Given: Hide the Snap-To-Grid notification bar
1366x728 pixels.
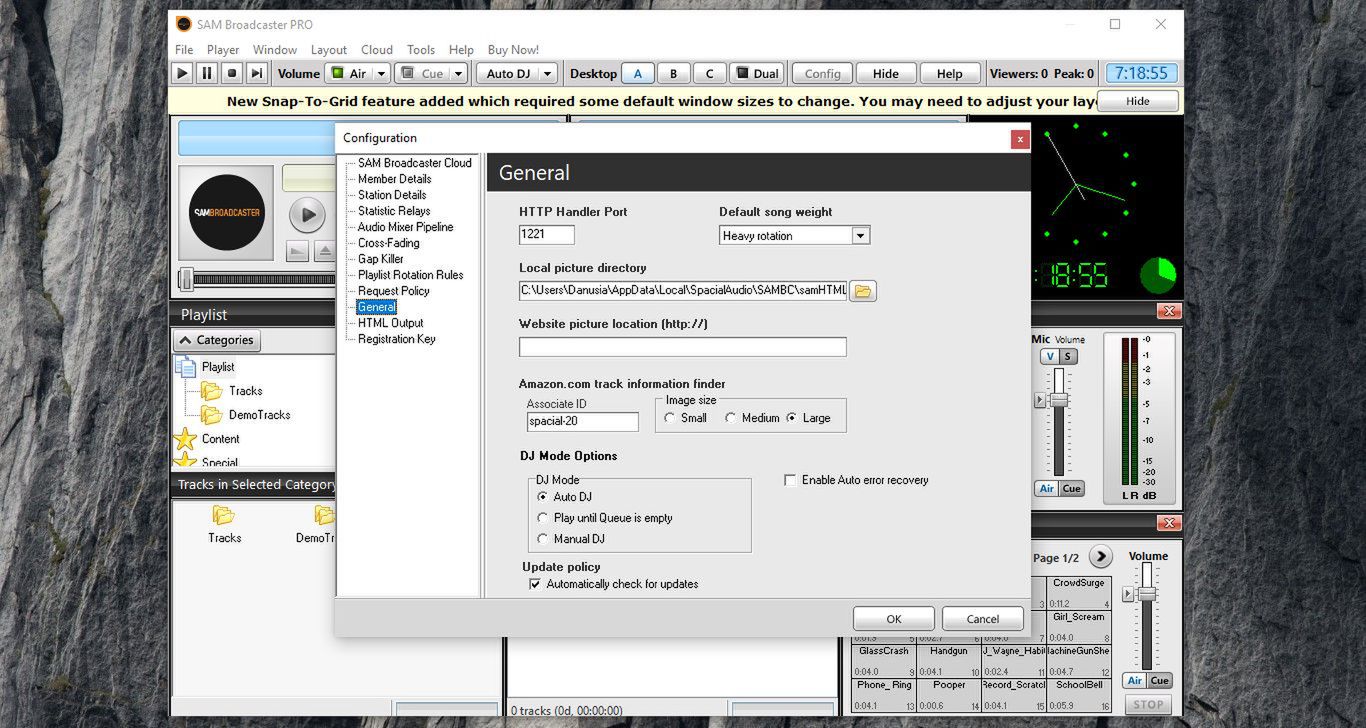Looking at the screenshot, I should (1138, 101).
